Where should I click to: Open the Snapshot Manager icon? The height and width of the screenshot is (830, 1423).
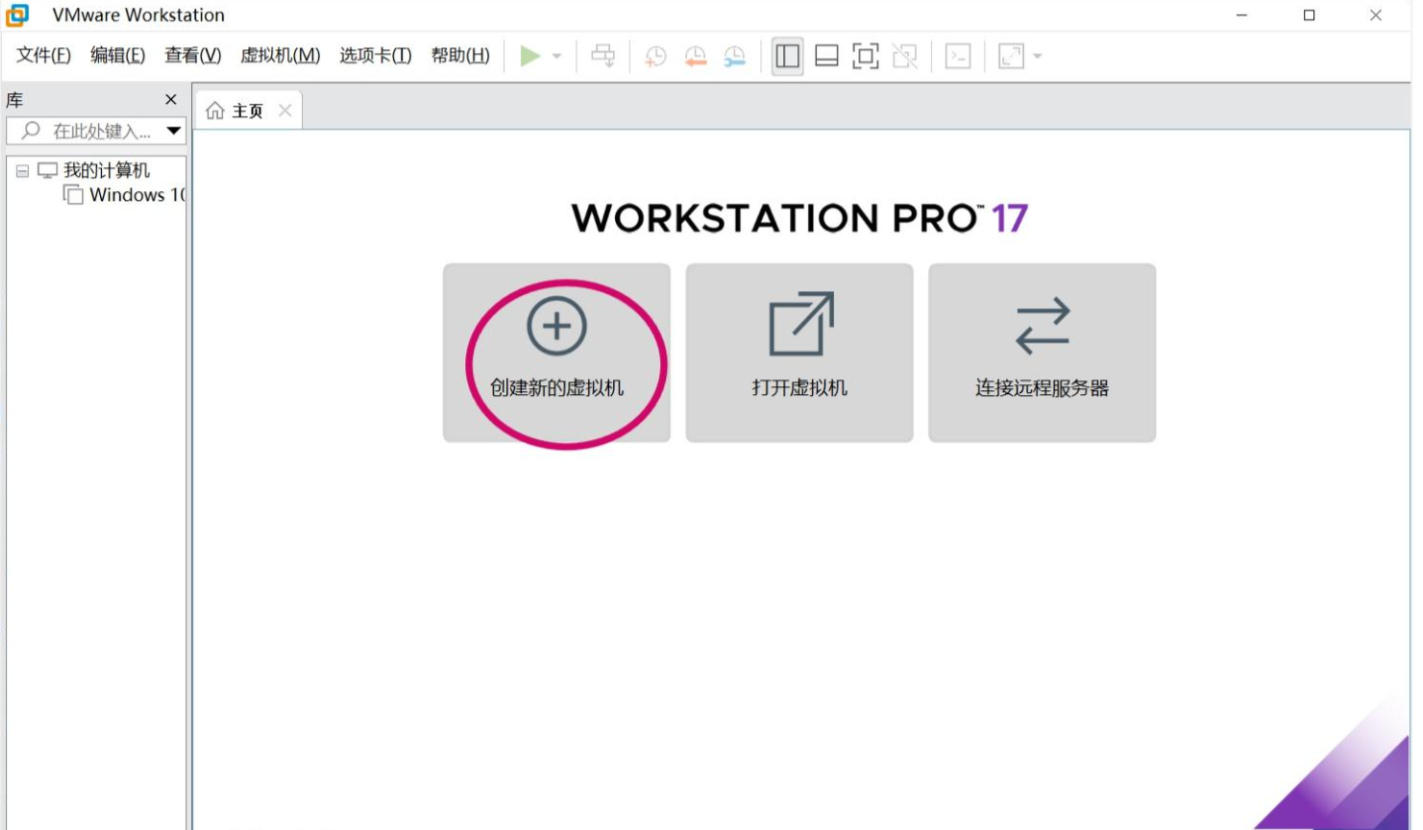click(x=735, y=56)
